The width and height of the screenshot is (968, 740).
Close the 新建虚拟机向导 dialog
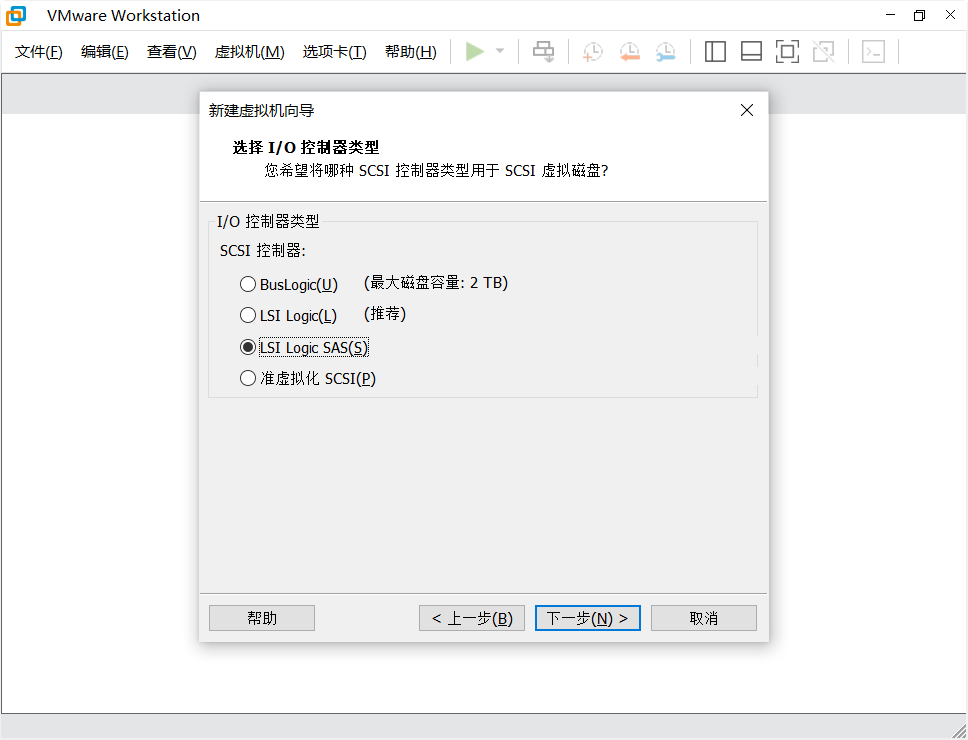(x=747, y=110)
